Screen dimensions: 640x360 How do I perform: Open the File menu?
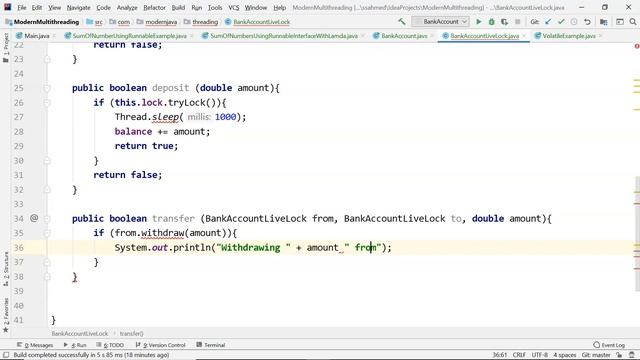pyautogui.click(x=22, y=7)
